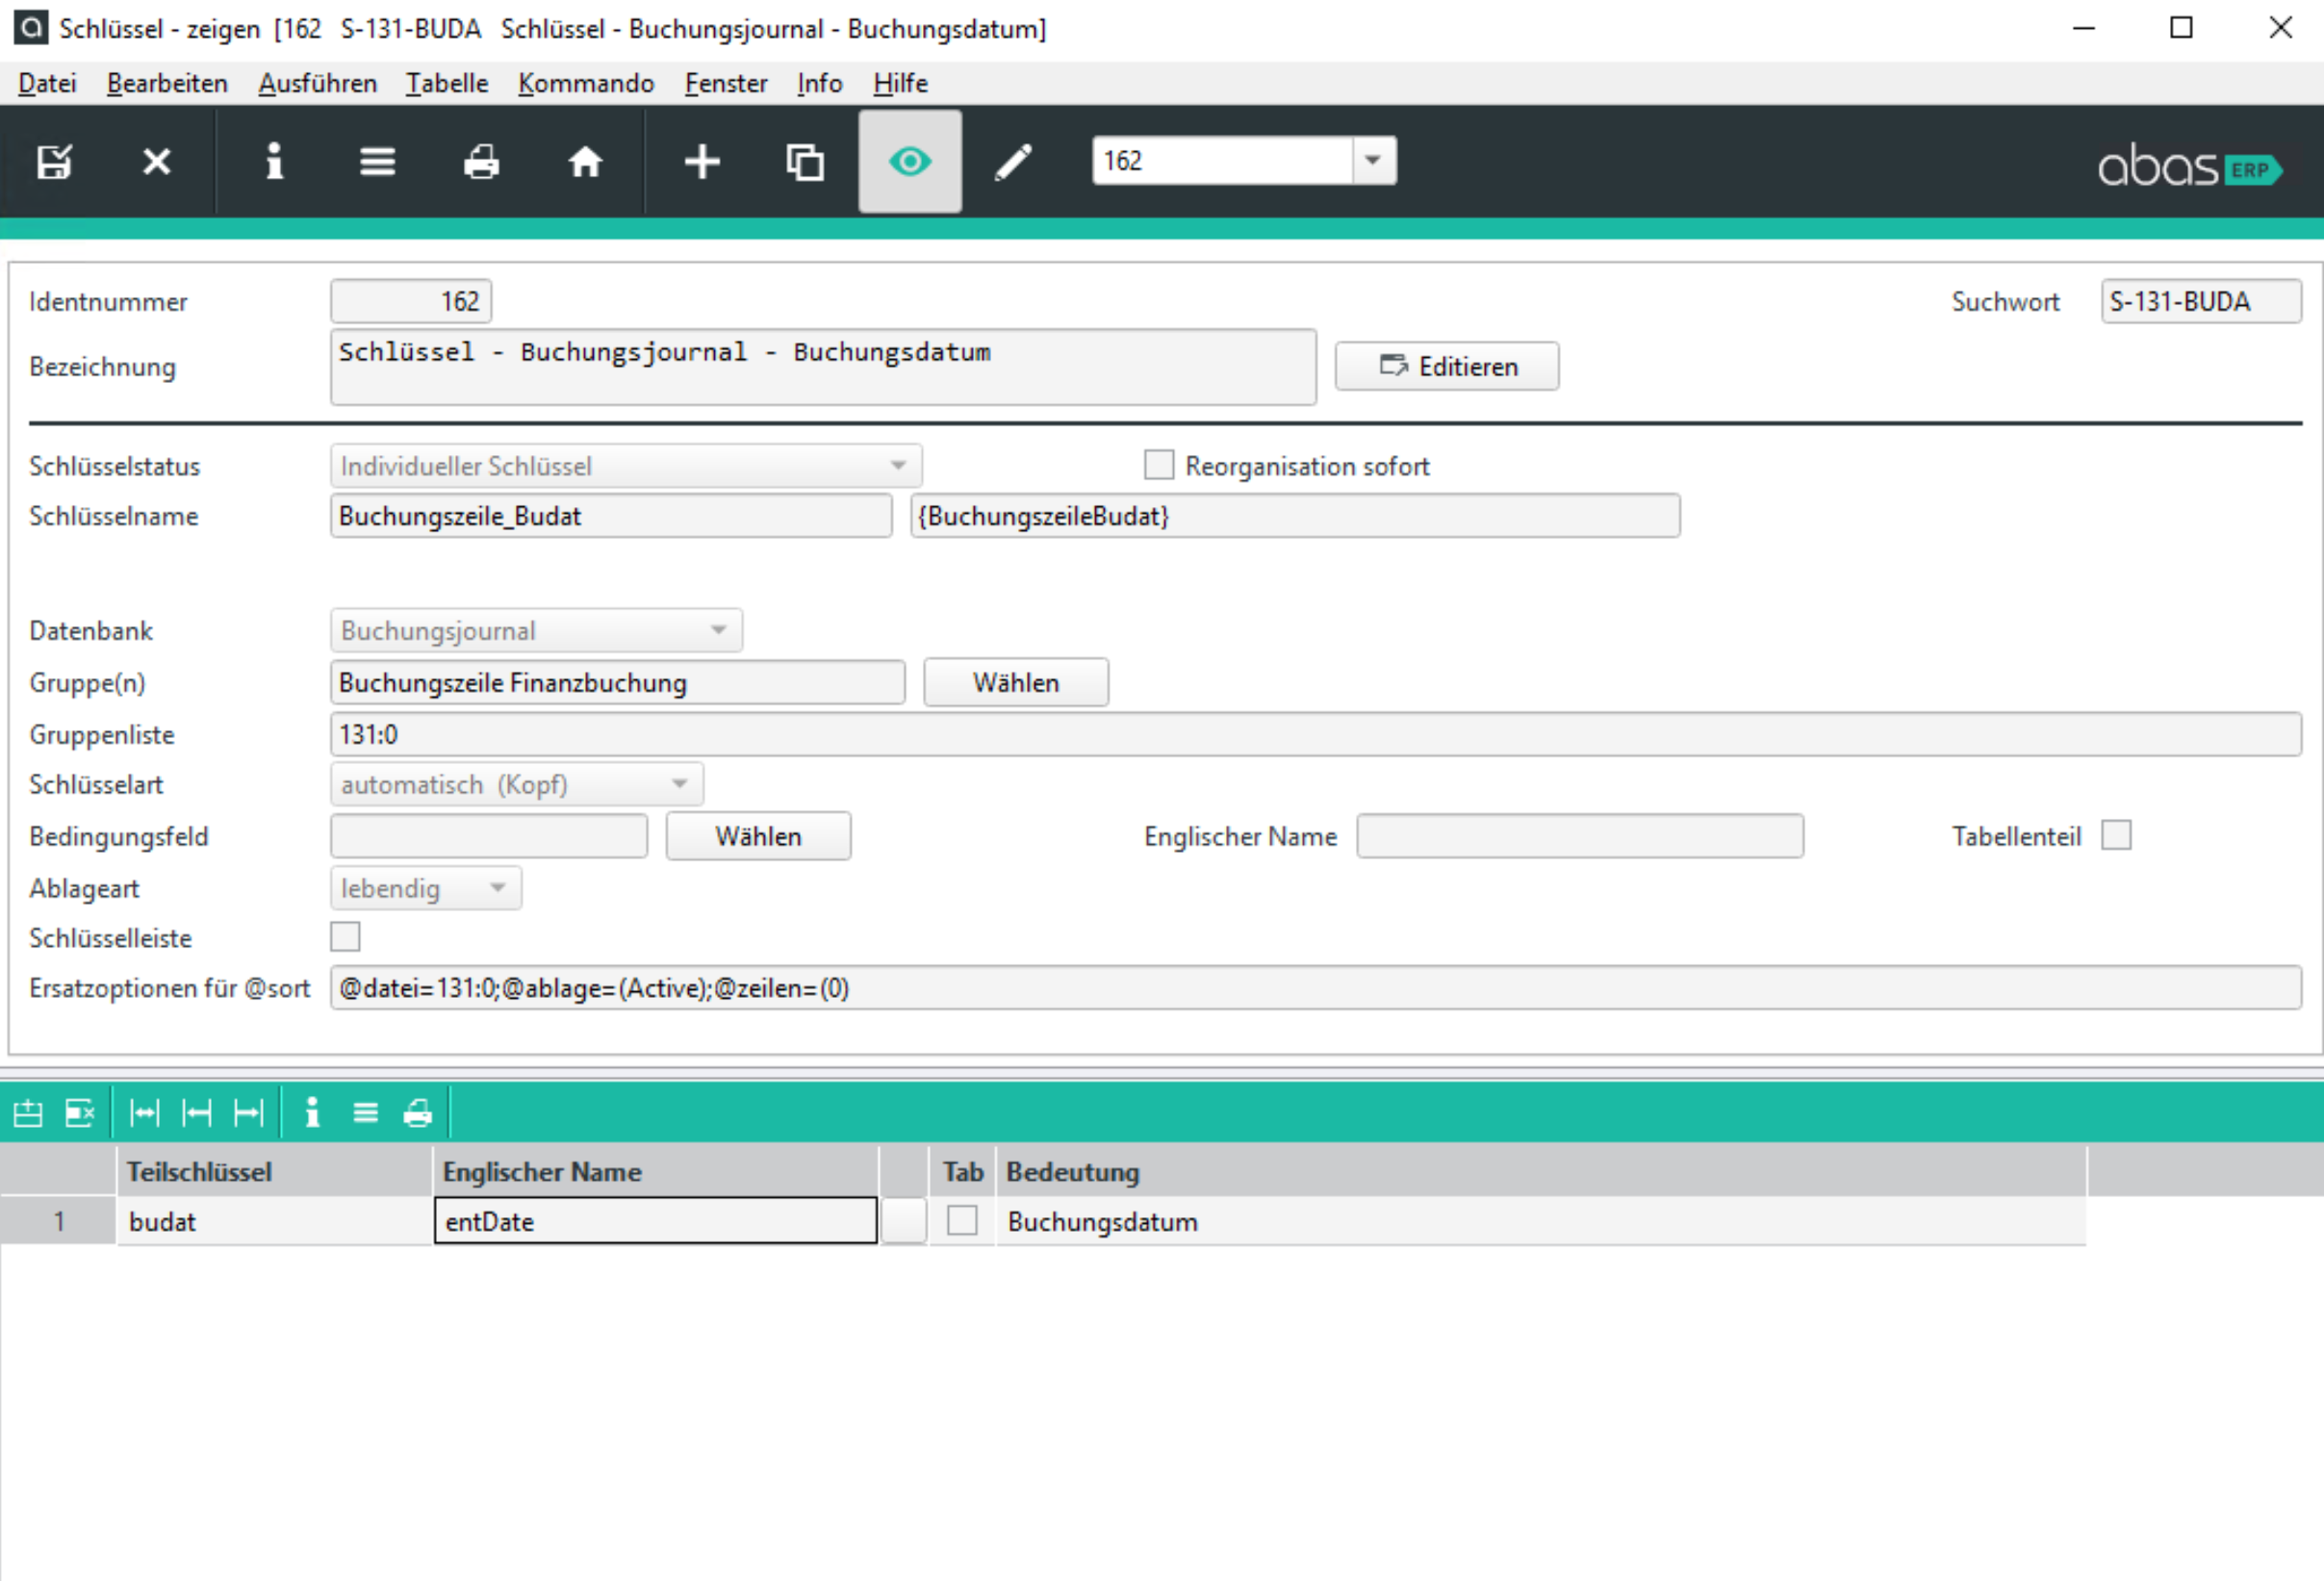
Task: Click the cancel X toolbar icon
Action: coord(157,161)
